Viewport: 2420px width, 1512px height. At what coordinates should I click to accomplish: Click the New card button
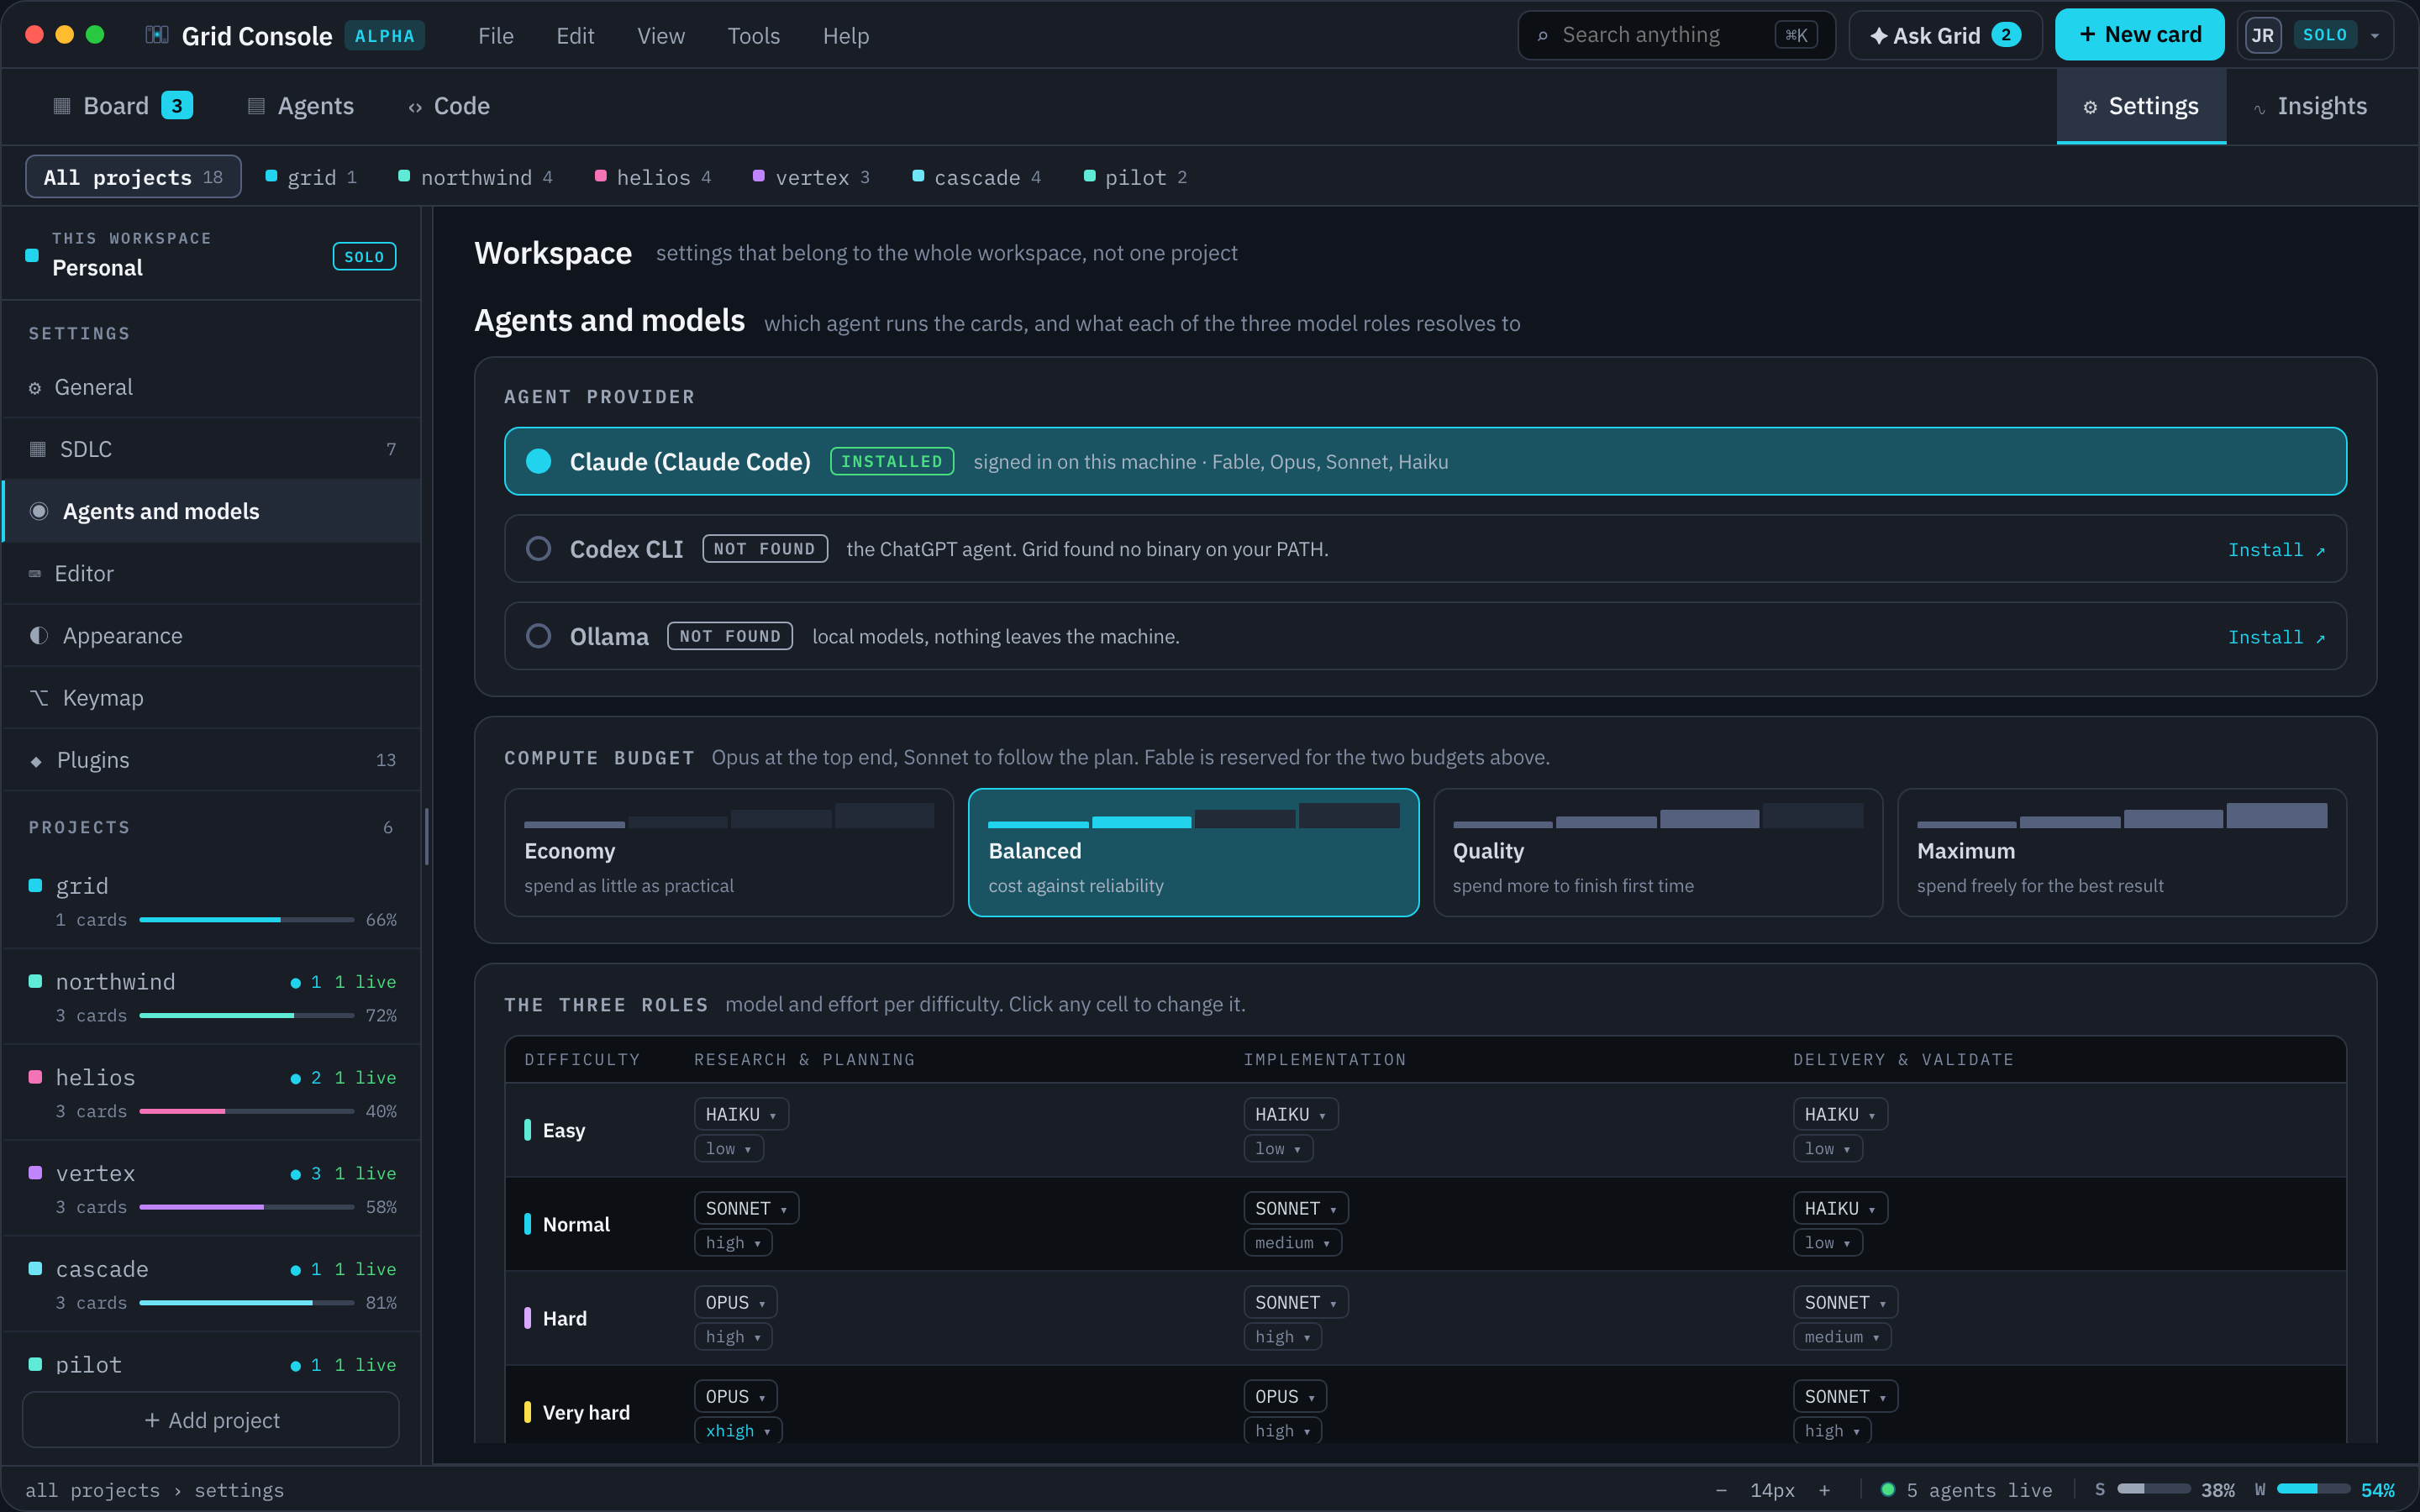2140,35
